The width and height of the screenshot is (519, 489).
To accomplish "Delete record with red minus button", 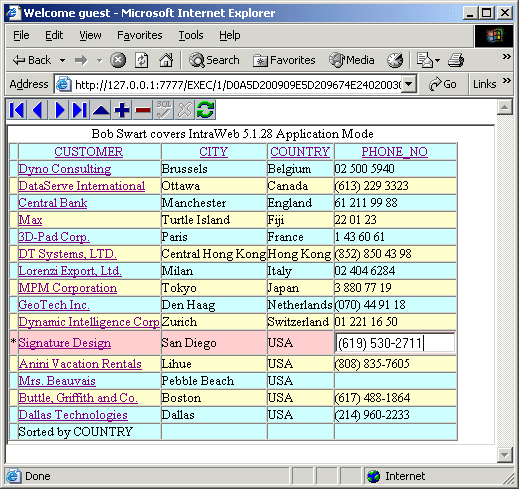I will pos(143,110).
